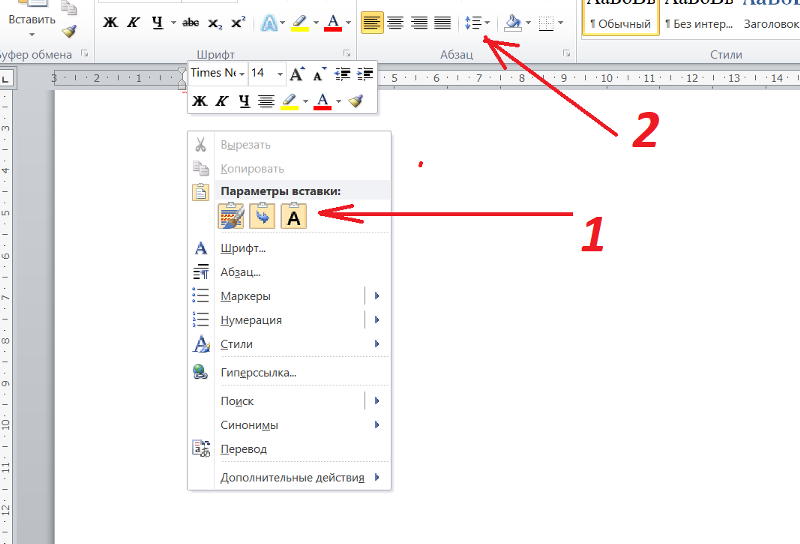This screenshot has width=800, height=544.
Task: Open font color dropdown in ribbon
Action: pos(348,23)
